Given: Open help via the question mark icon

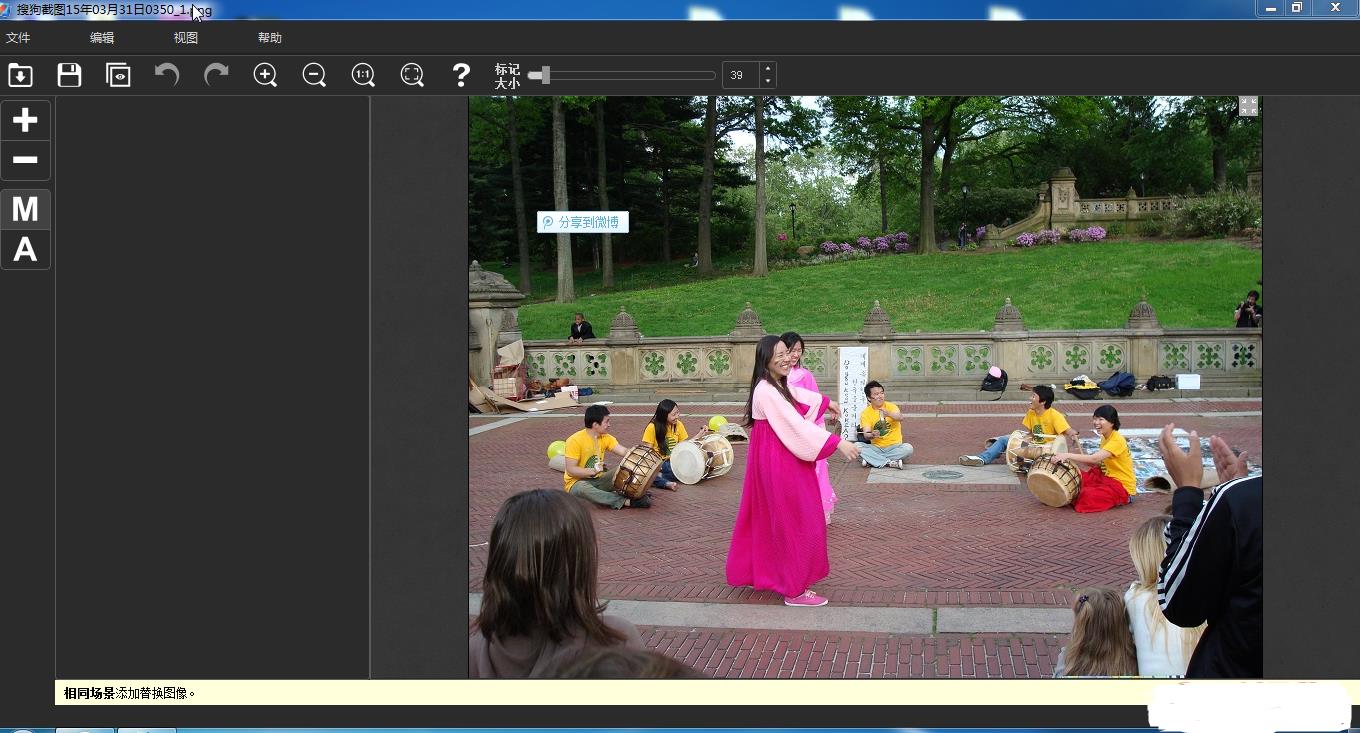Looking at the screenshot, I should pyautogui.click(x=461, y=75).
